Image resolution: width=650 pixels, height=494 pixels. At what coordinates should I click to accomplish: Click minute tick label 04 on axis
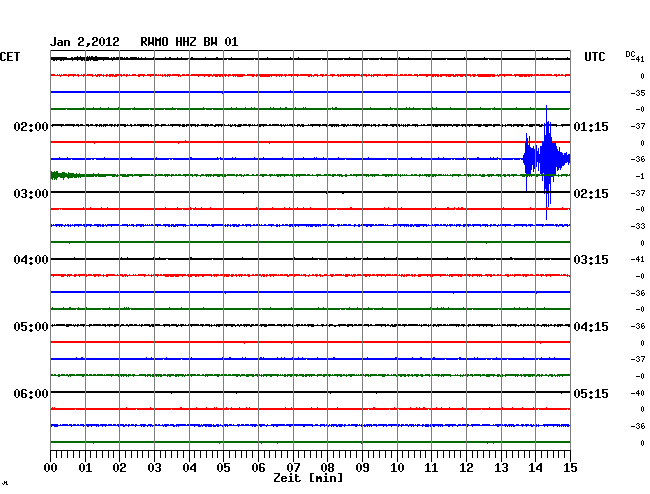pos(189,467)
